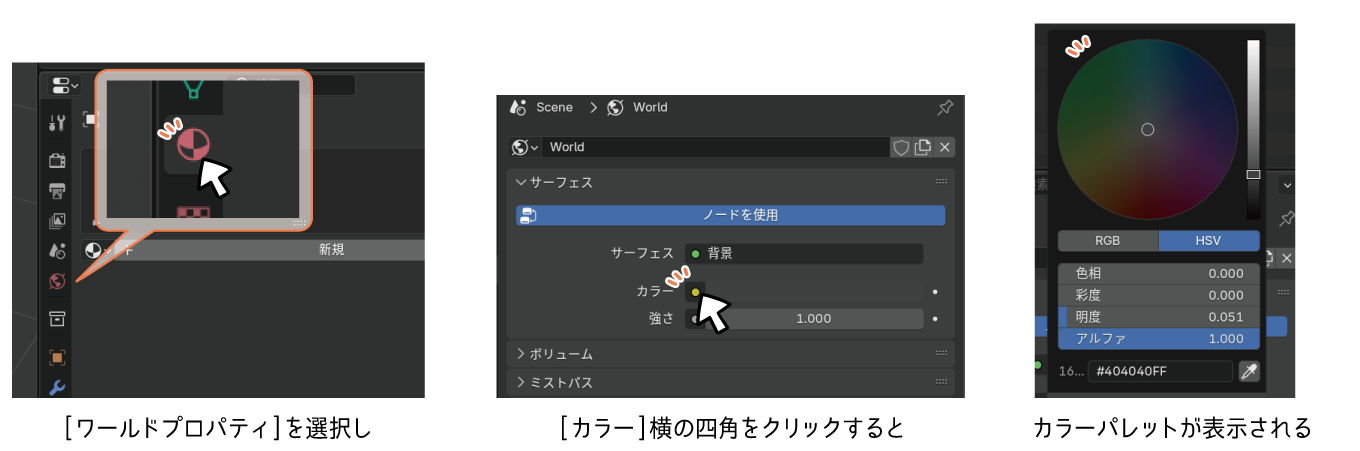
Task: Switch color picker to RGB mode
Action: tap(1107, 241)
